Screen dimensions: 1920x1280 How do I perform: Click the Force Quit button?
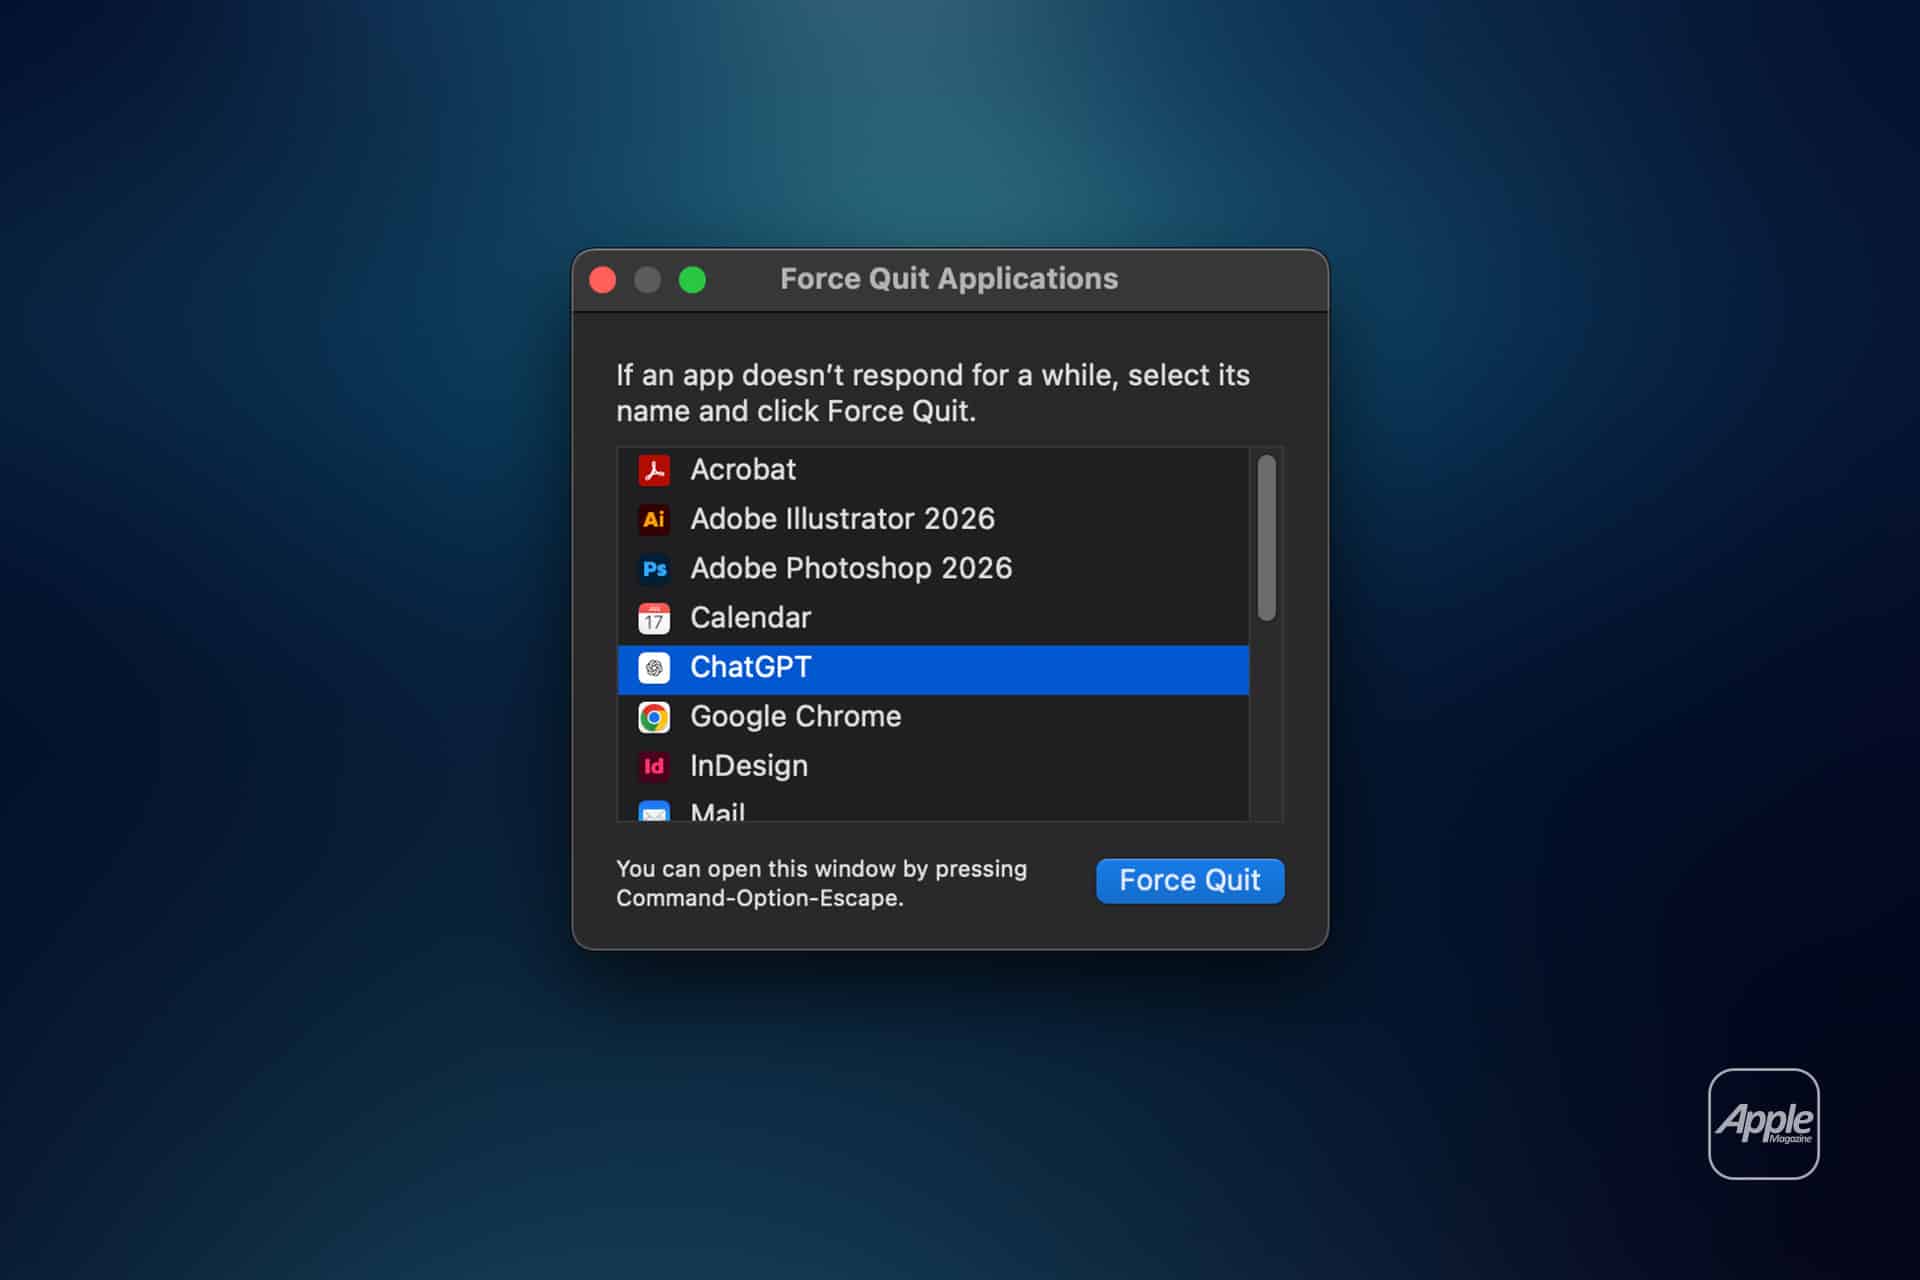pyautogui.click(x=1190, y=881)
